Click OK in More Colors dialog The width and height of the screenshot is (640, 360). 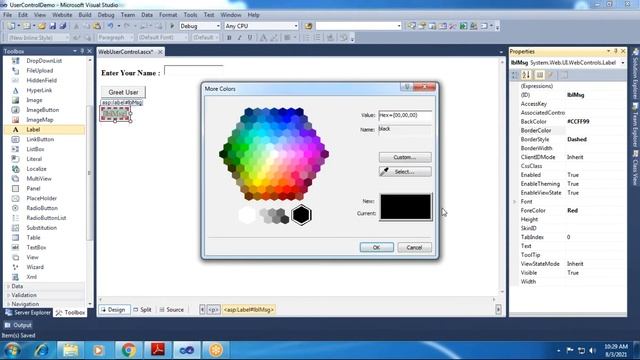pyautogui.click(x=377, y=247)
